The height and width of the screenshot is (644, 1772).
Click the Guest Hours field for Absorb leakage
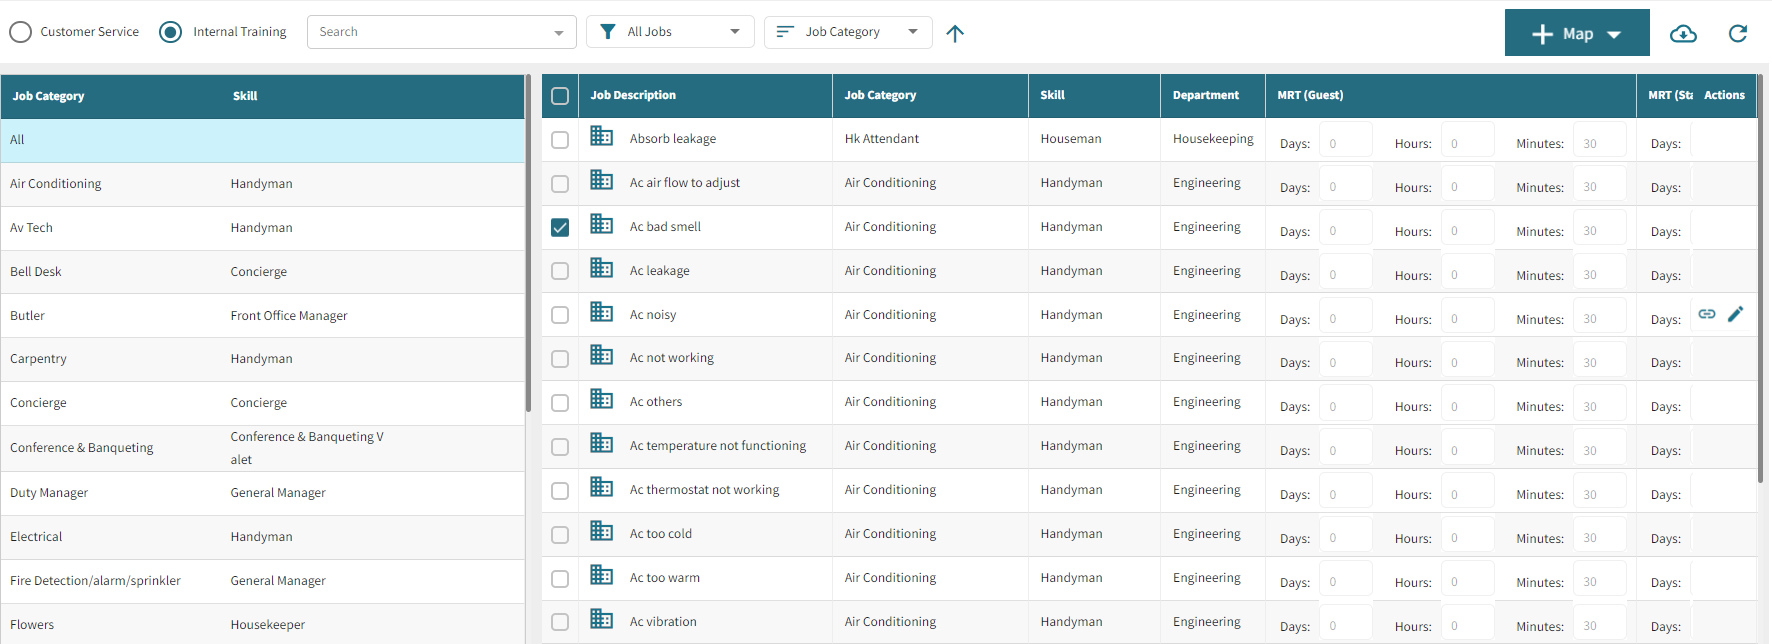point(1466,143)
